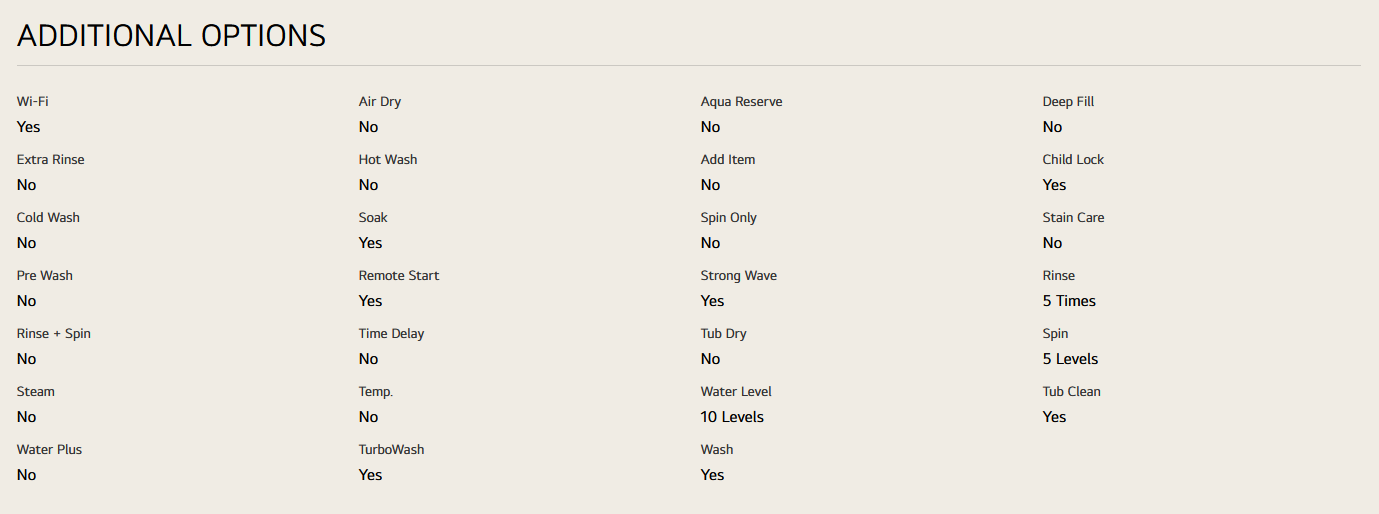1379x514 pixels.
Task: Click the Stain Care label
Action: pos(1073,218)
